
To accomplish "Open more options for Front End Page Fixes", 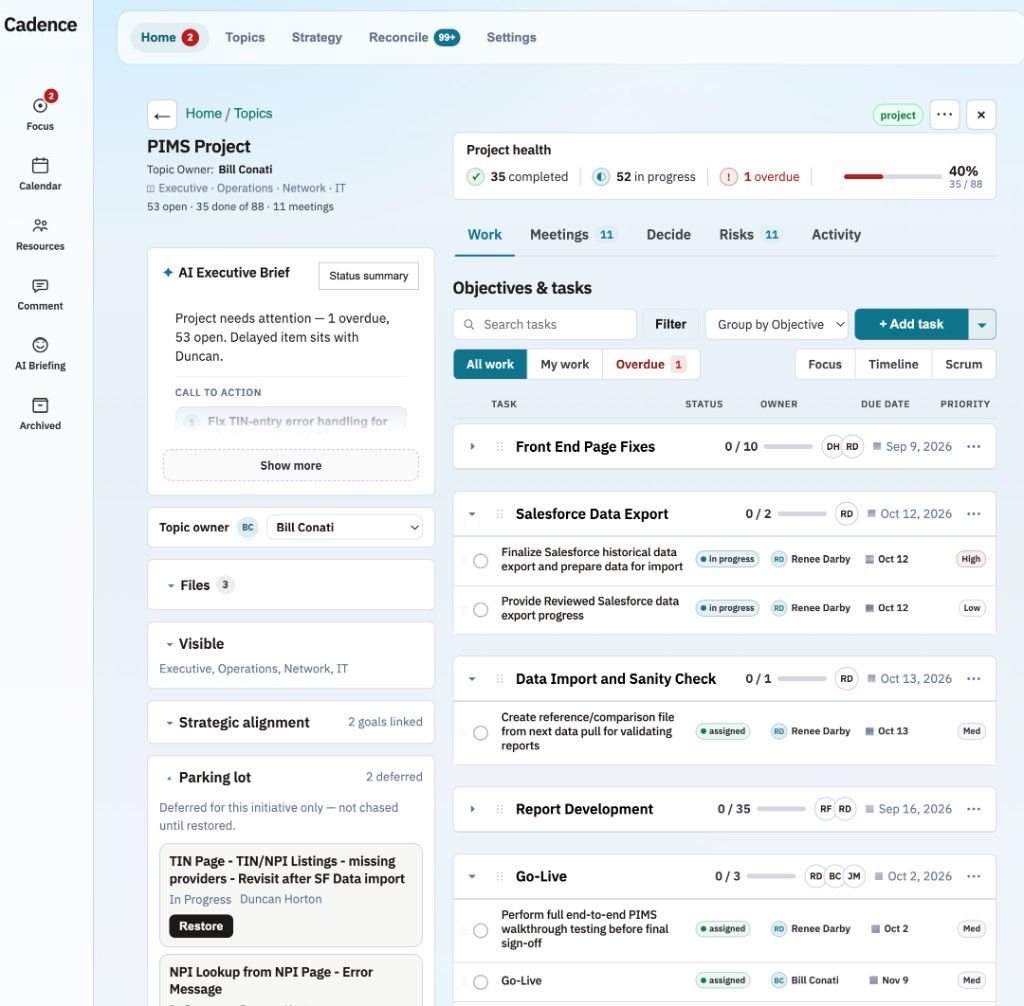I will coord(974,447).
